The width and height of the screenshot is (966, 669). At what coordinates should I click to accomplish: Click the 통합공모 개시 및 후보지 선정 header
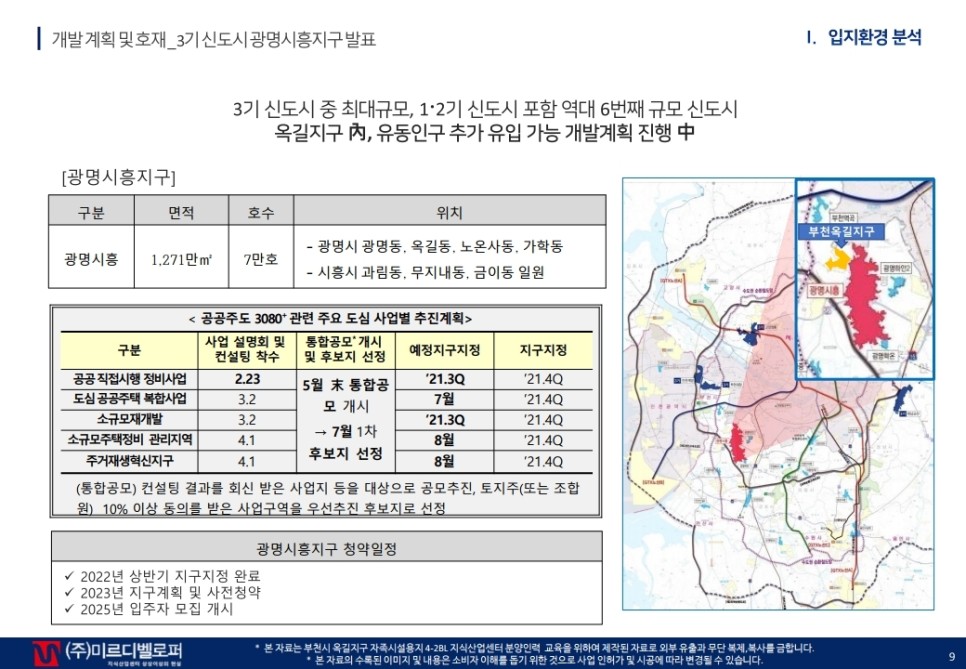pyautogui.click(x=345, y=349)
